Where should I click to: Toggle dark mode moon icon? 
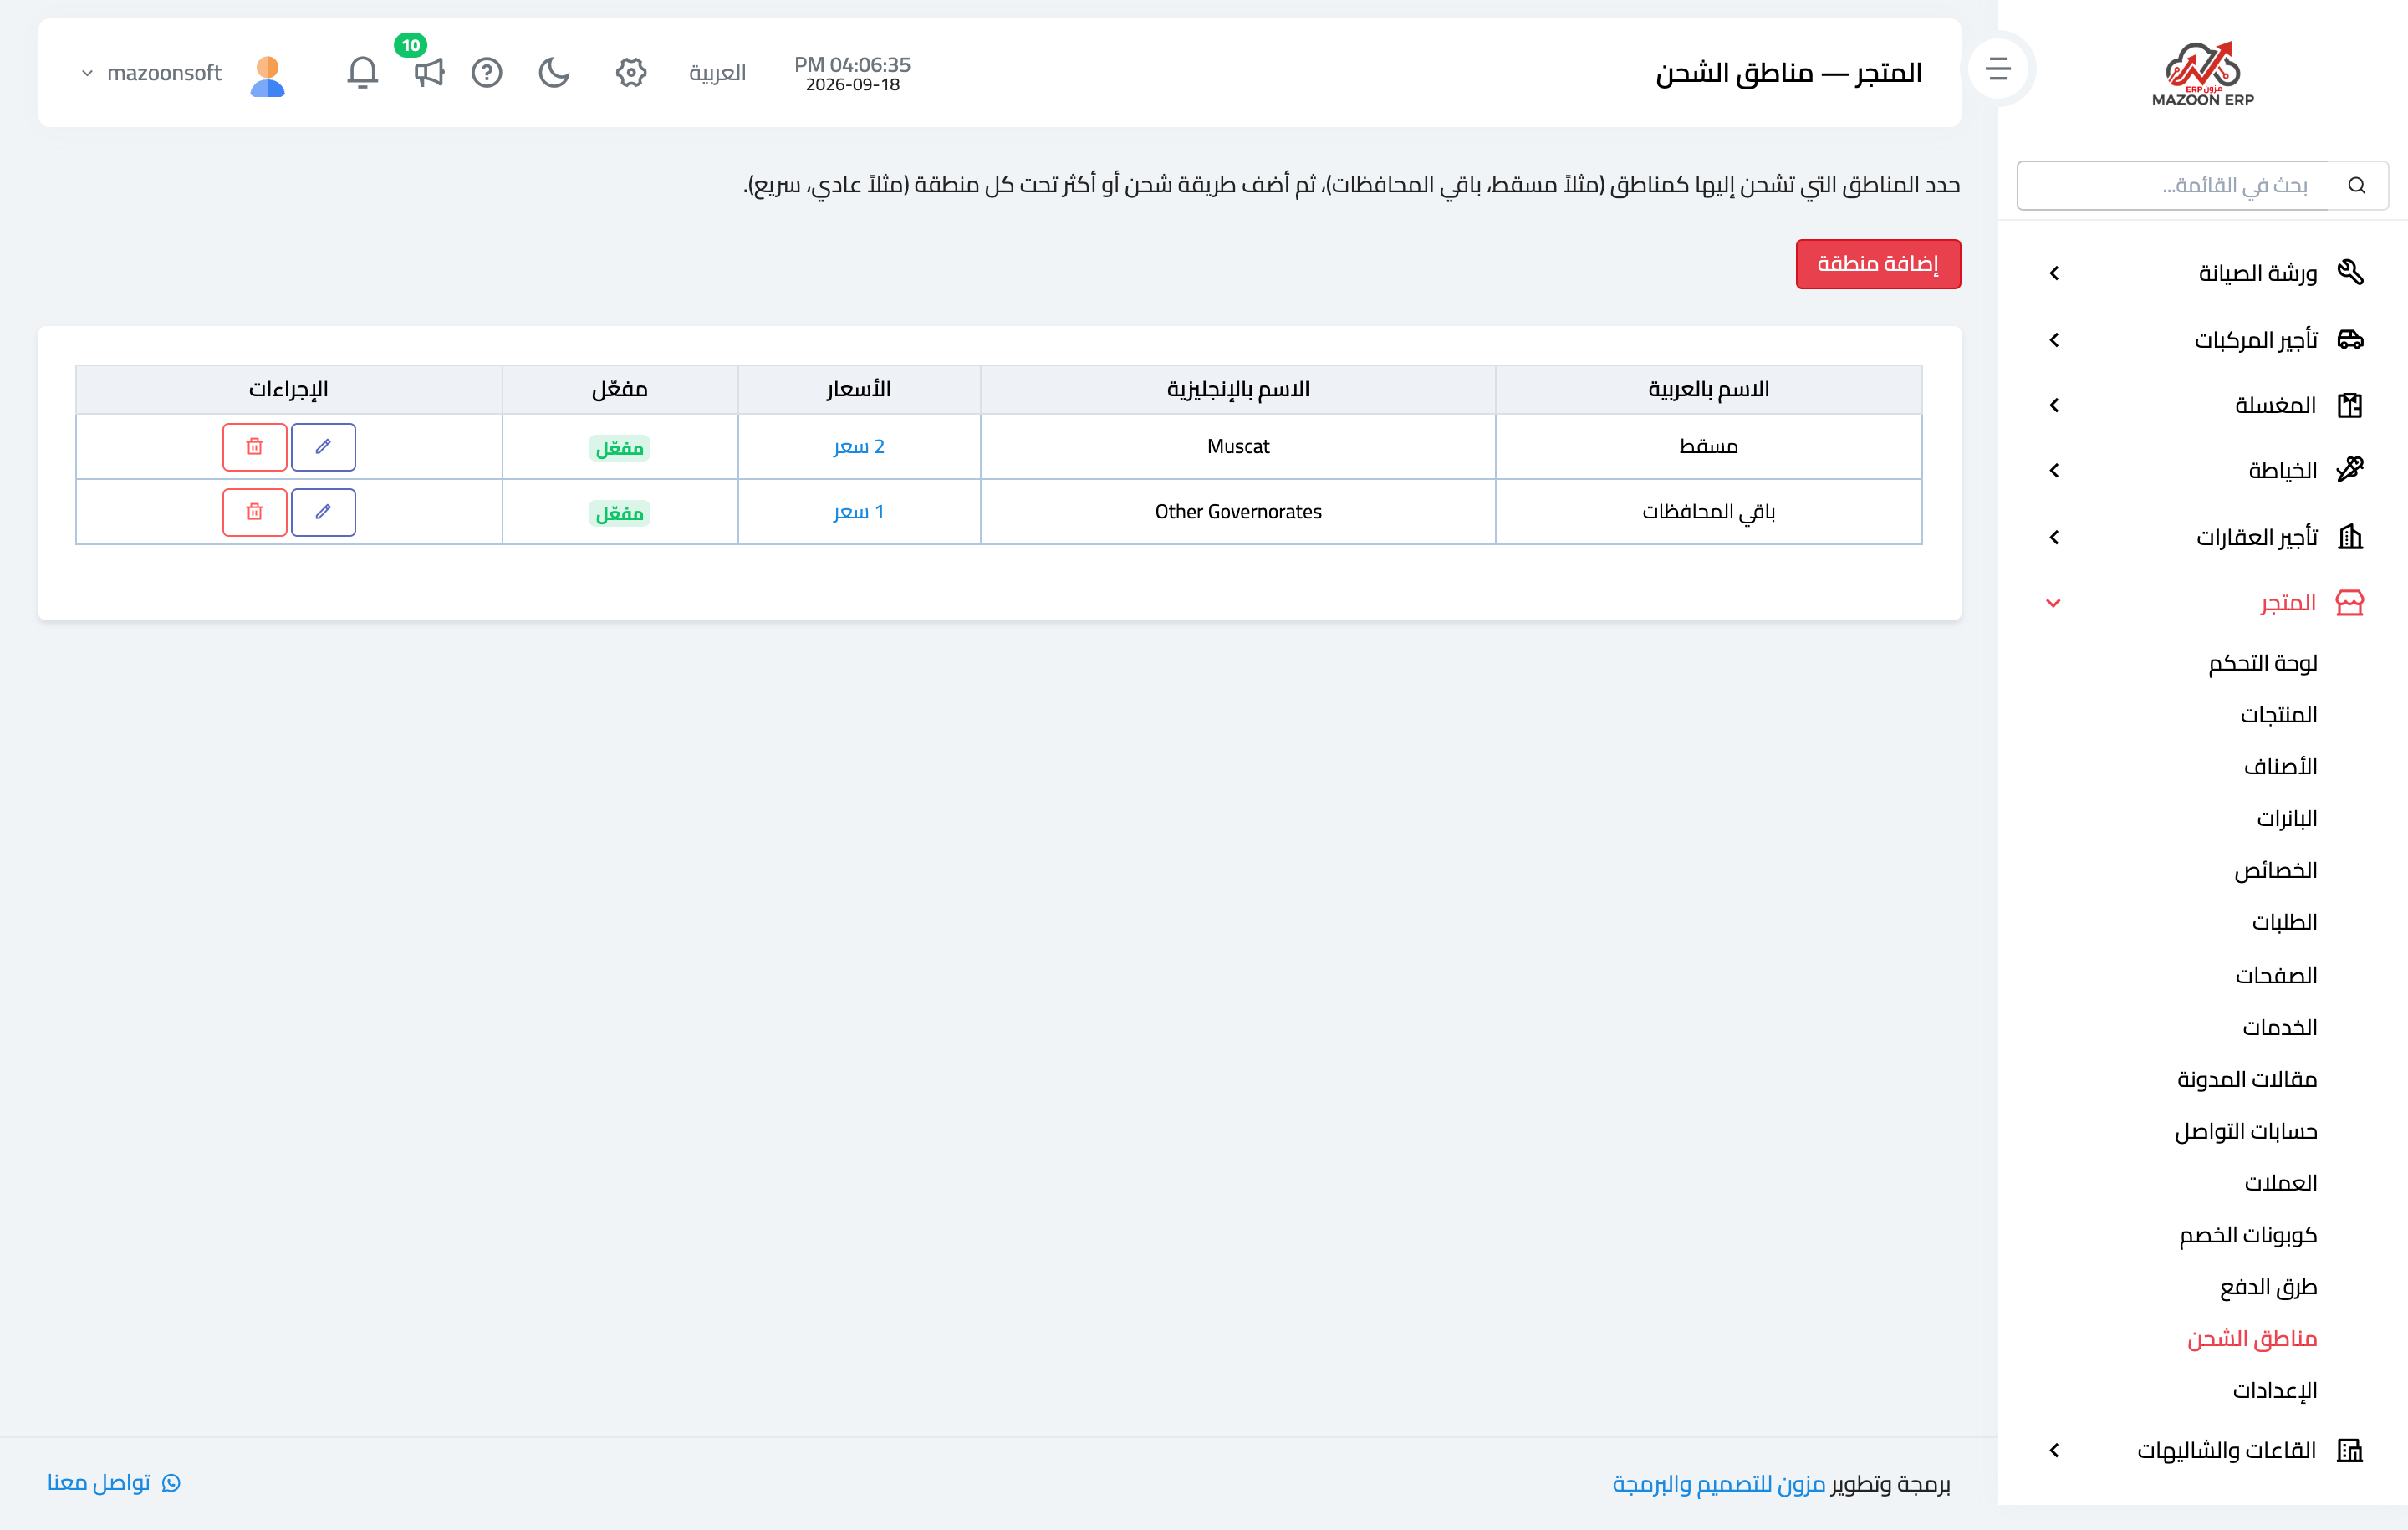(x=554, y=72)
